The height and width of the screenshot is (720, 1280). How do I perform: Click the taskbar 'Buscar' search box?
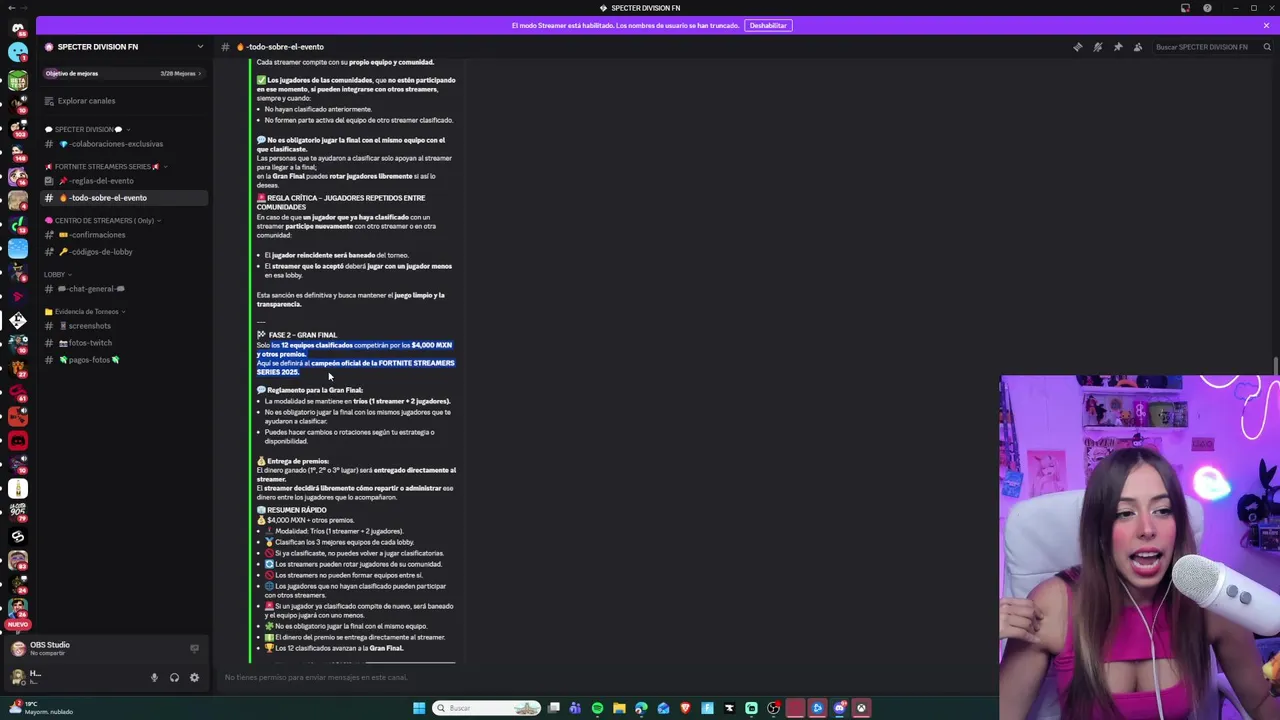click(x=487, y=708)
